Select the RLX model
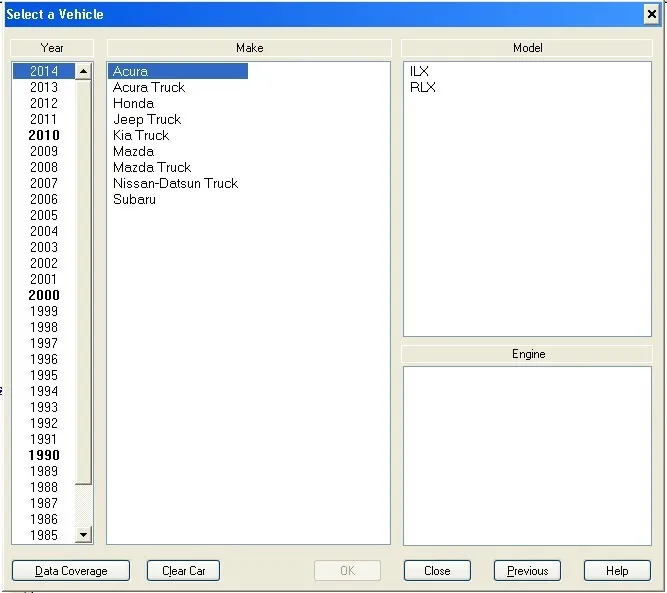This screenshot has height=593, width=667. 422,87
